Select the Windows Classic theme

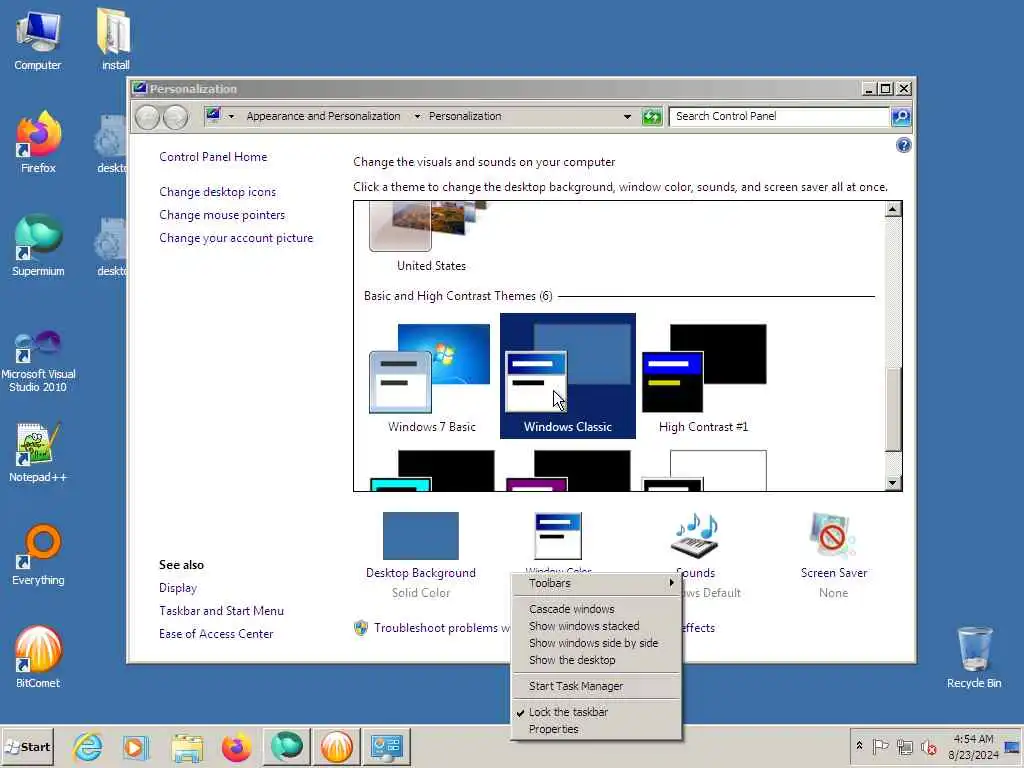(x=568, y=376)
